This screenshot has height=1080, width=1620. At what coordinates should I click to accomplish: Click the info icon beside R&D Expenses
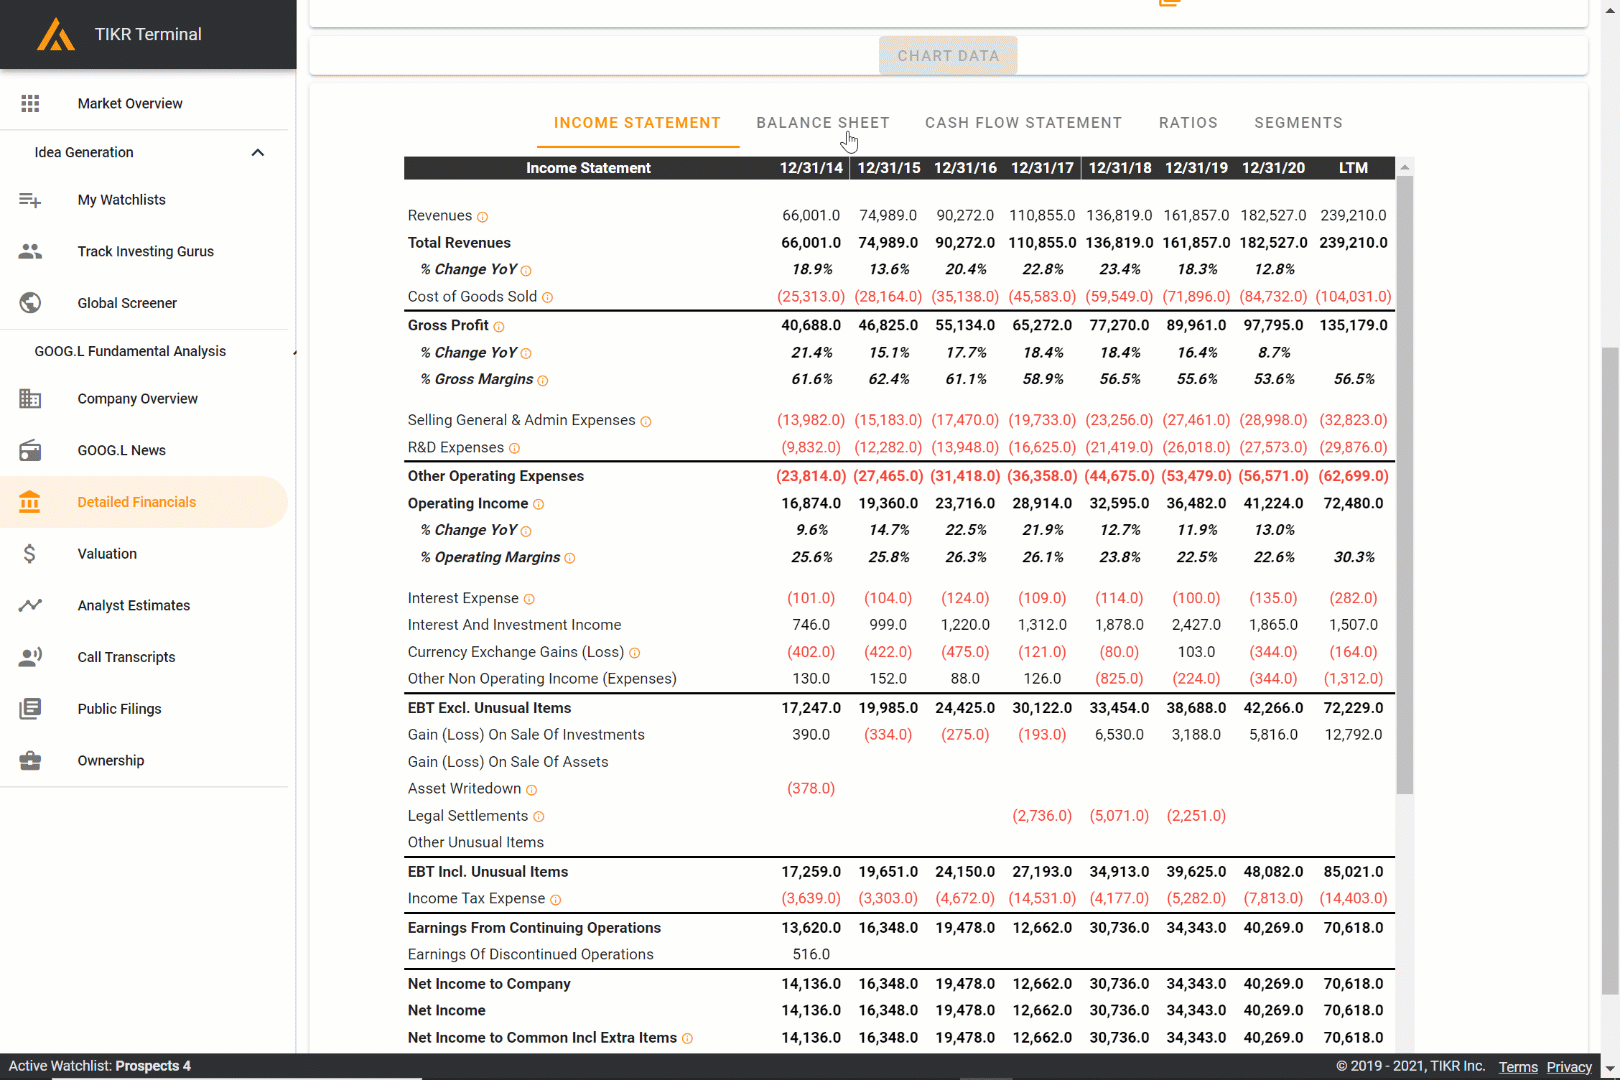click(514, 449)
